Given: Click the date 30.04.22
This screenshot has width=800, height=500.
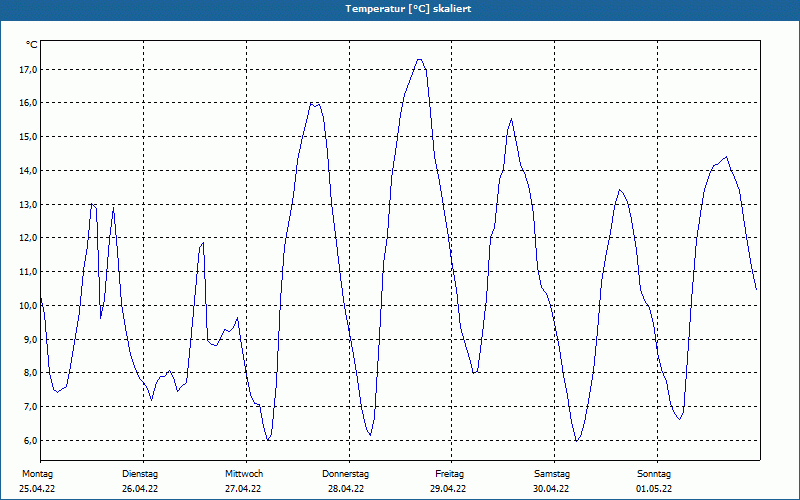Looking at the screenshot, I should [552, 489].
